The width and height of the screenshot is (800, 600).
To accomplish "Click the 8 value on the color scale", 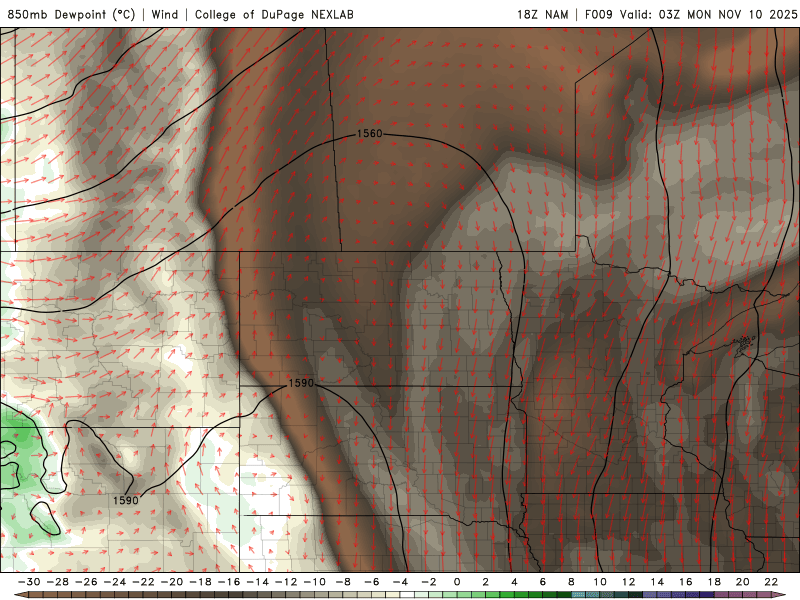I will tap(571, 582).
